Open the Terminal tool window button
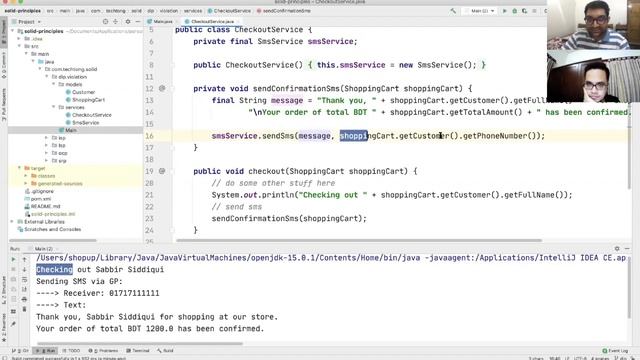Image resolution: width=640 pixels, height=360 pixels. pyautogui.click(x=138, y=351)
